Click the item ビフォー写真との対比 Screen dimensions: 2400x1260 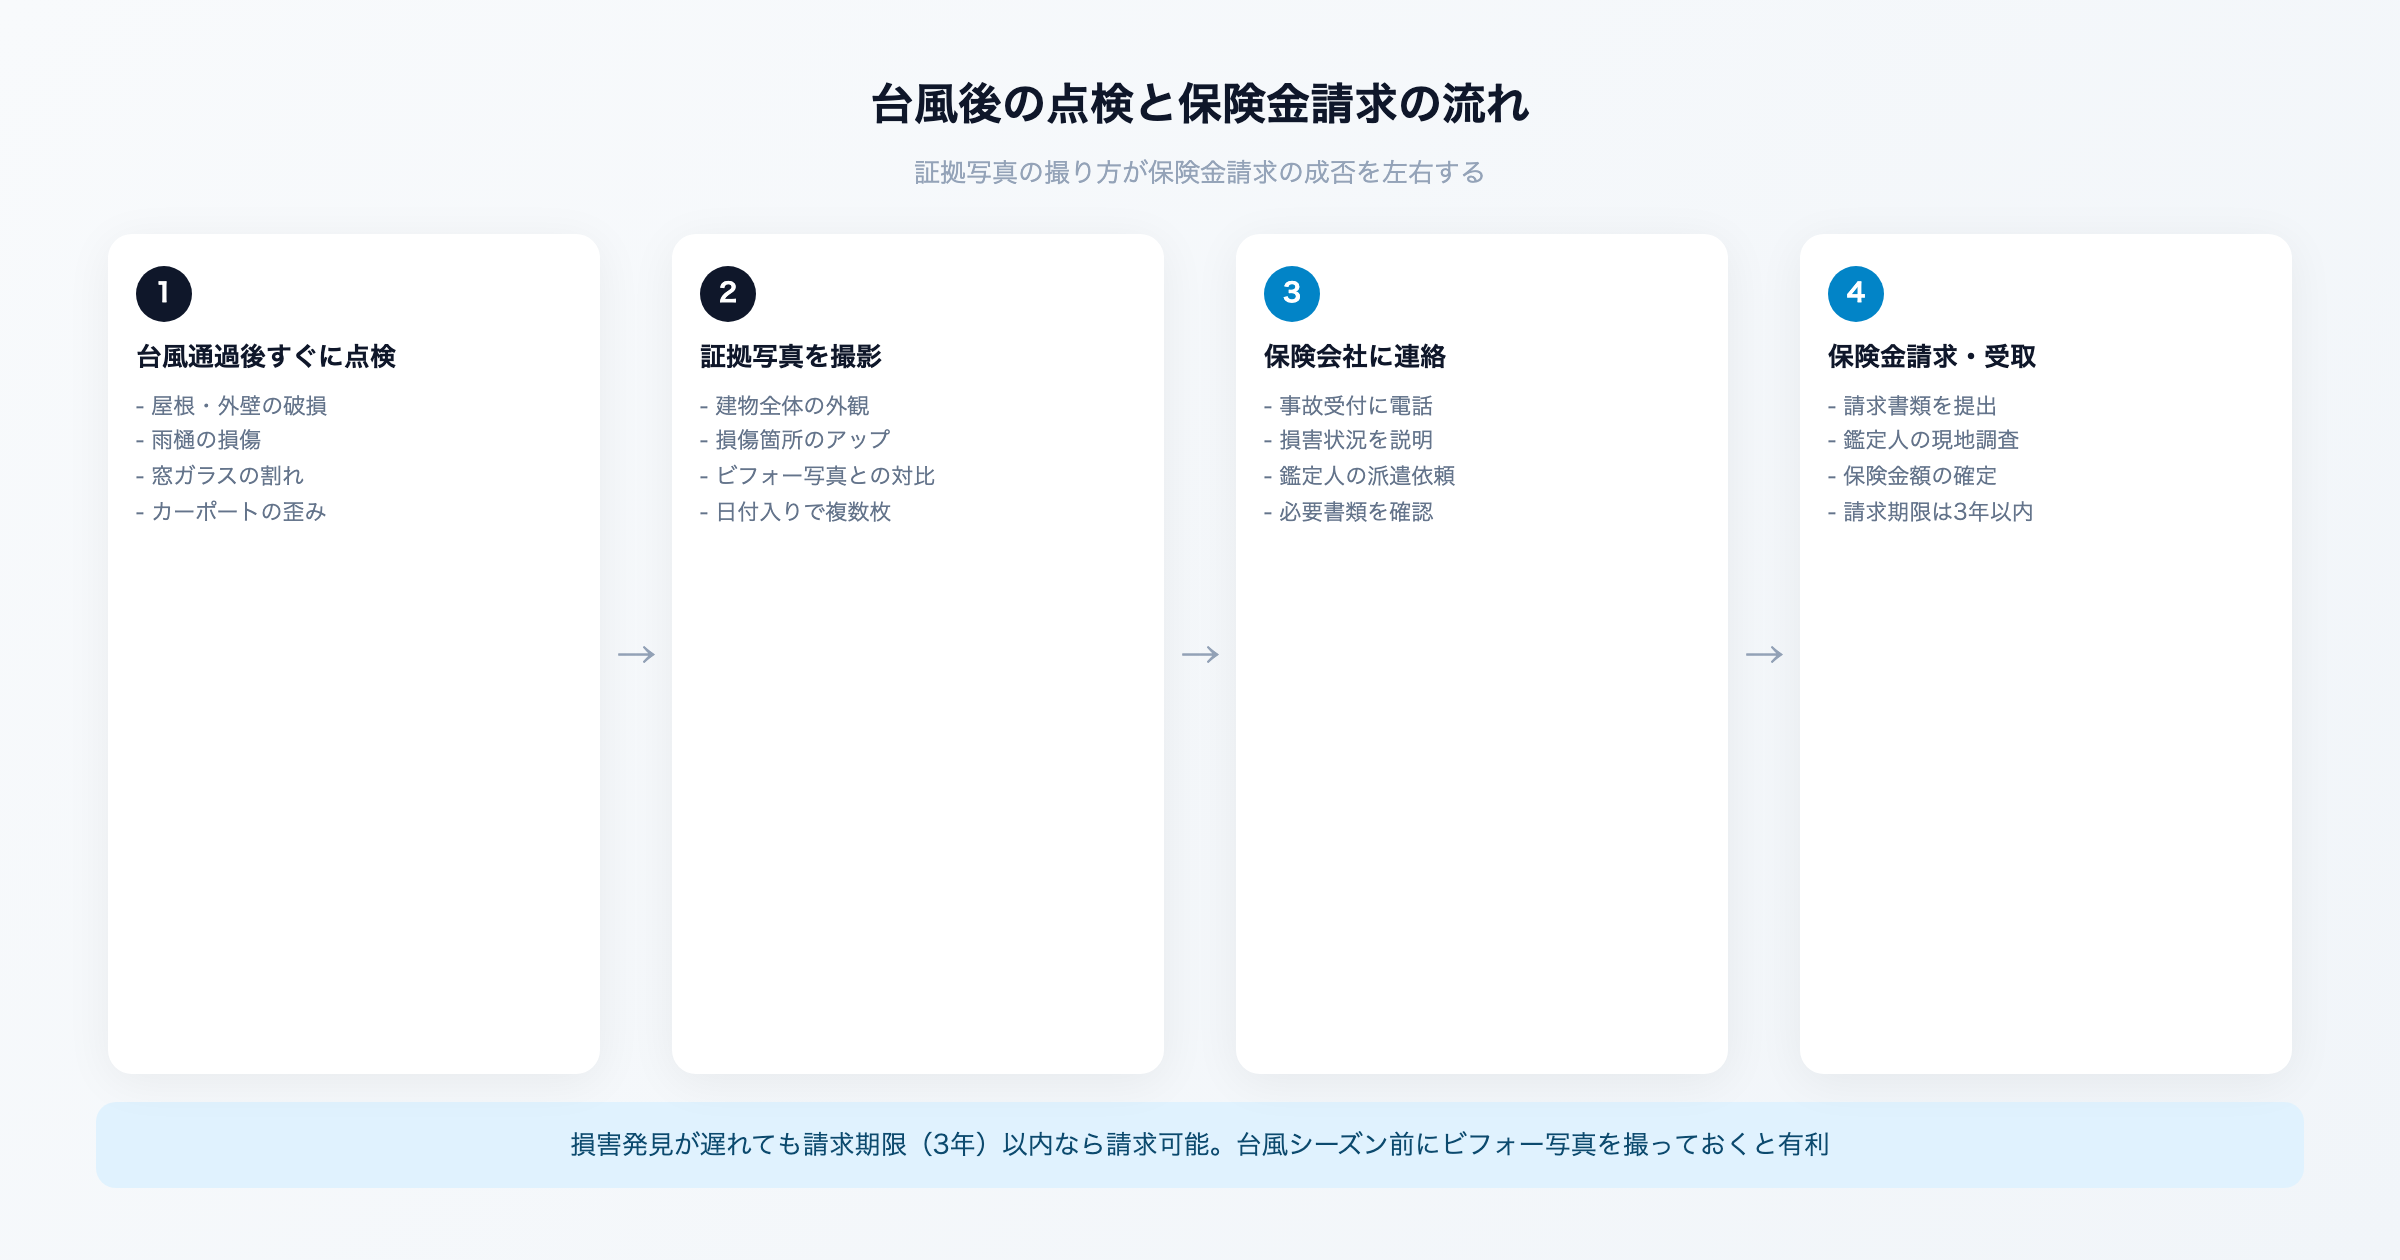(818, 476)
